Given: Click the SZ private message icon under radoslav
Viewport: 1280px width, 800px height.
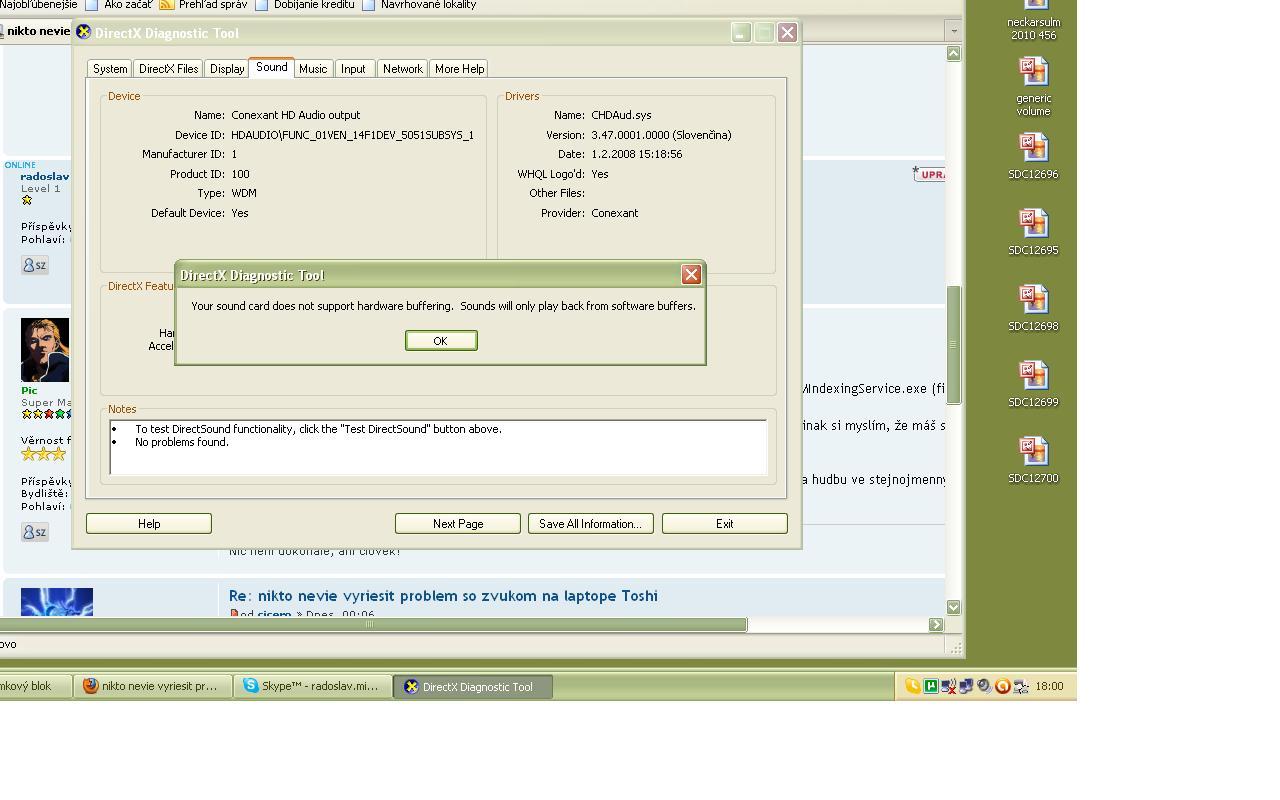Looking at the screenshot, I should 34,265.
